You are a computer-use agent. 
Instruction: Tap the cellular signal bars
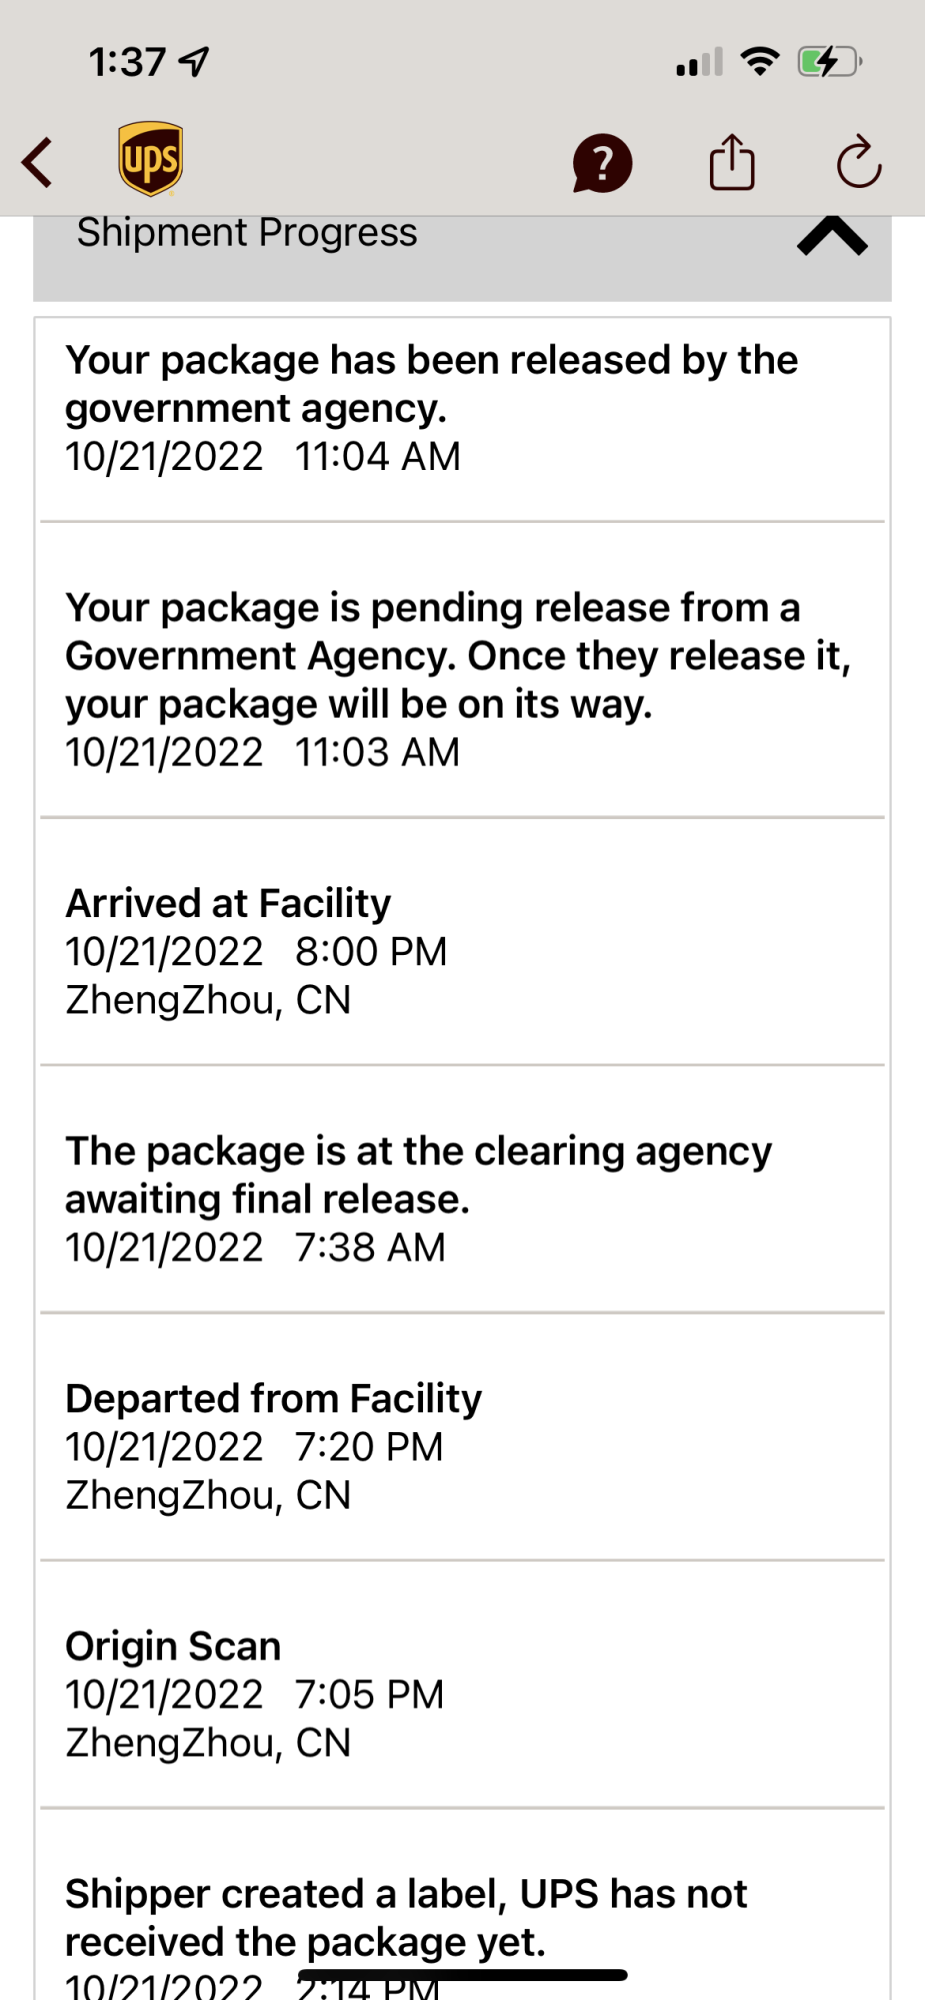pos(699,62)
